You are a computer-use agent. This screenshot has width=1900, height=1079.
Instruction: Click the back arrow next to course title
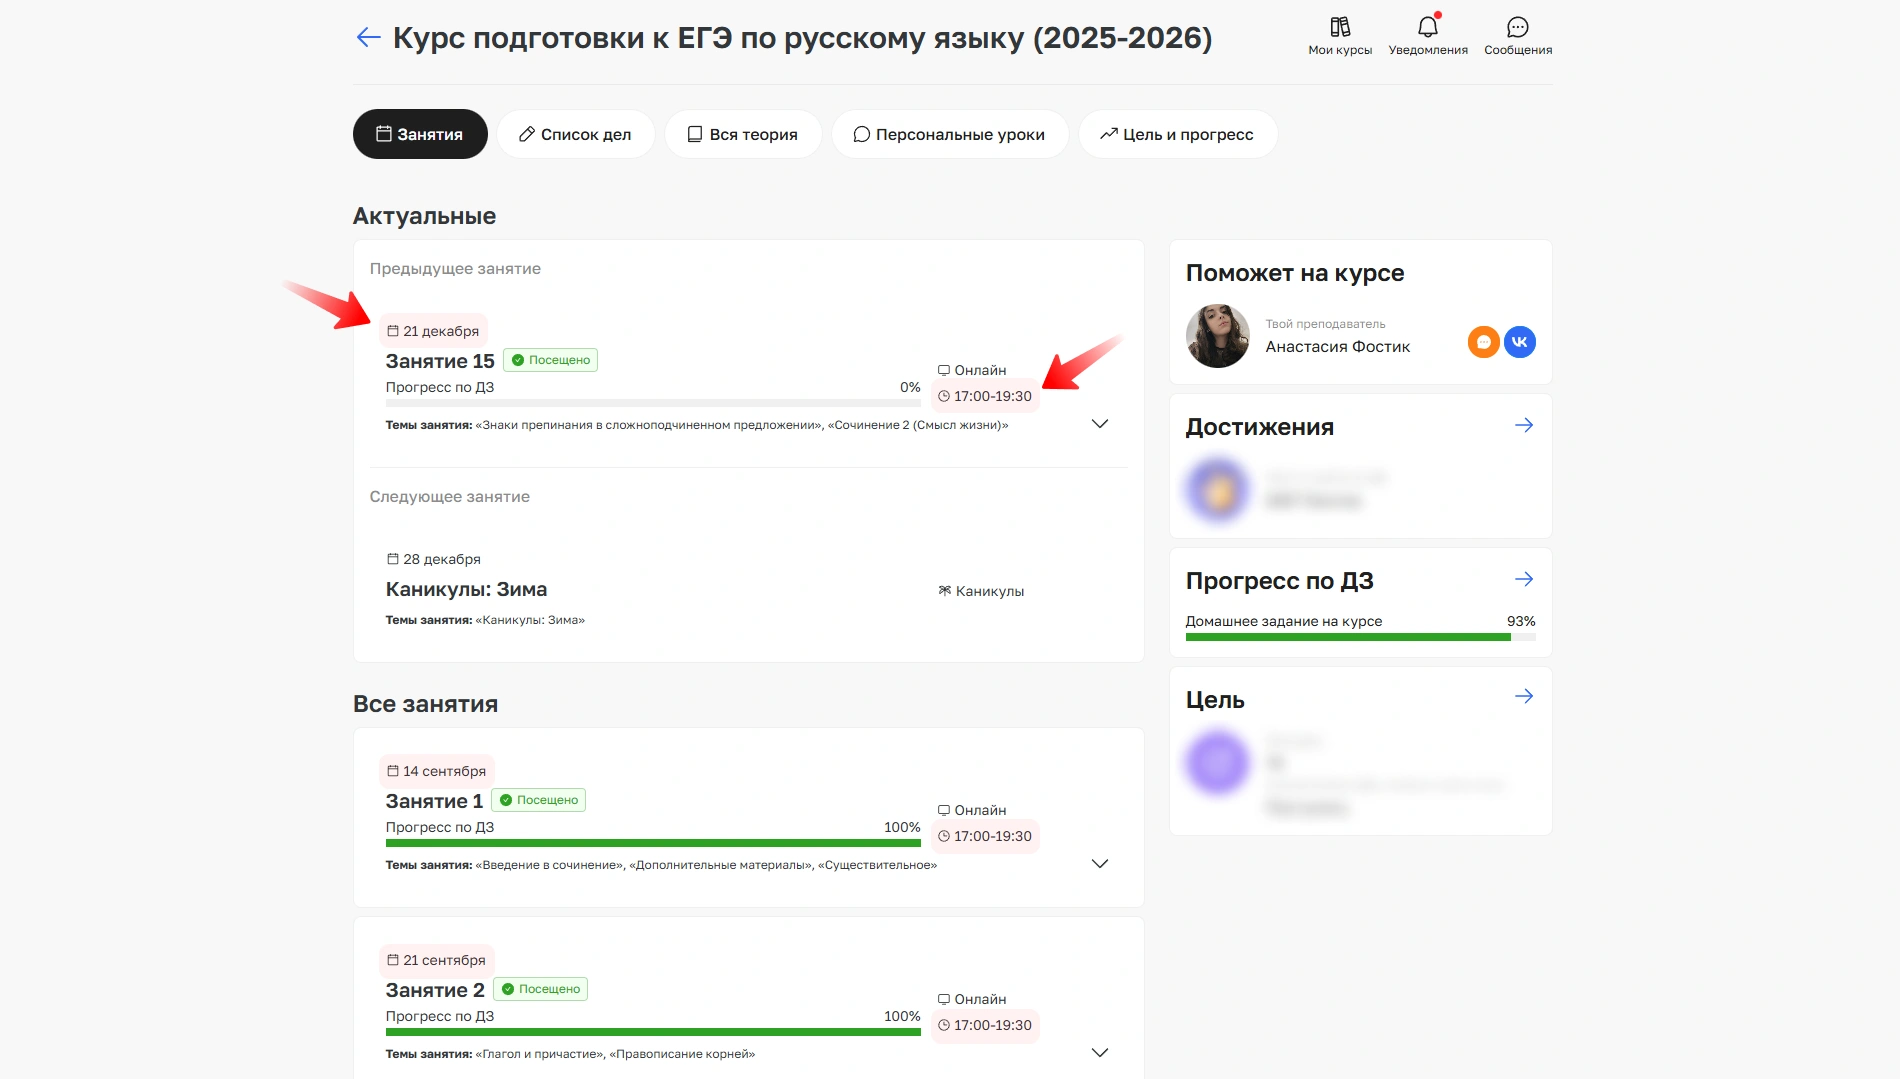point(368,38)
